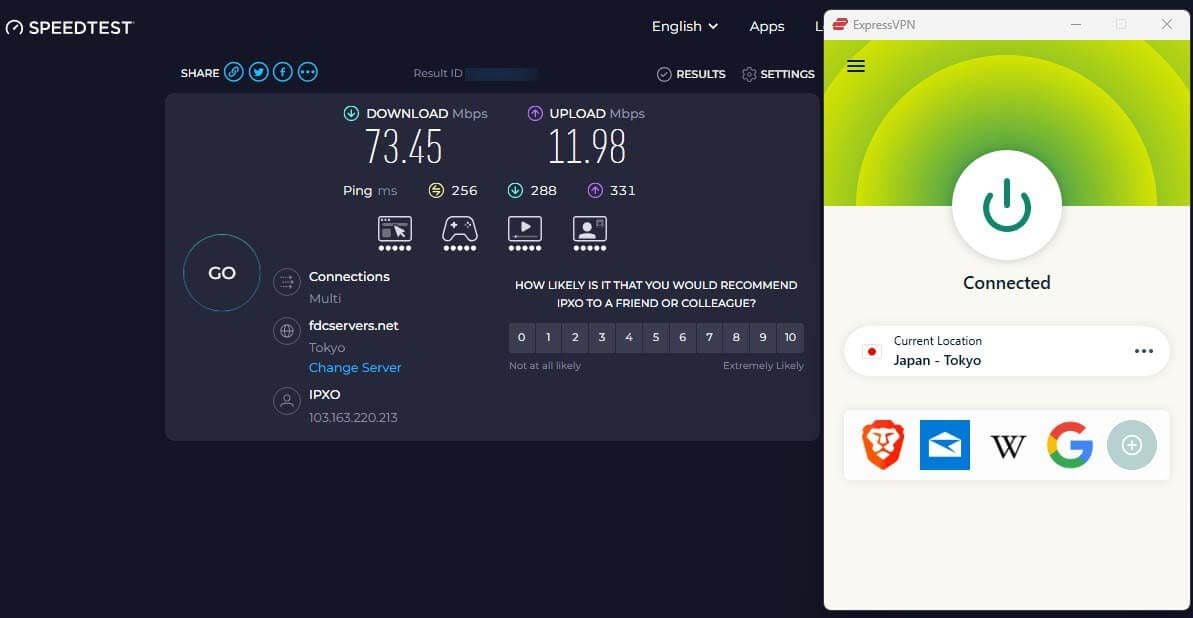Minimize the ExpressVPN window
Viewport: 1193px width, 618px height.
pos(1076,24)
